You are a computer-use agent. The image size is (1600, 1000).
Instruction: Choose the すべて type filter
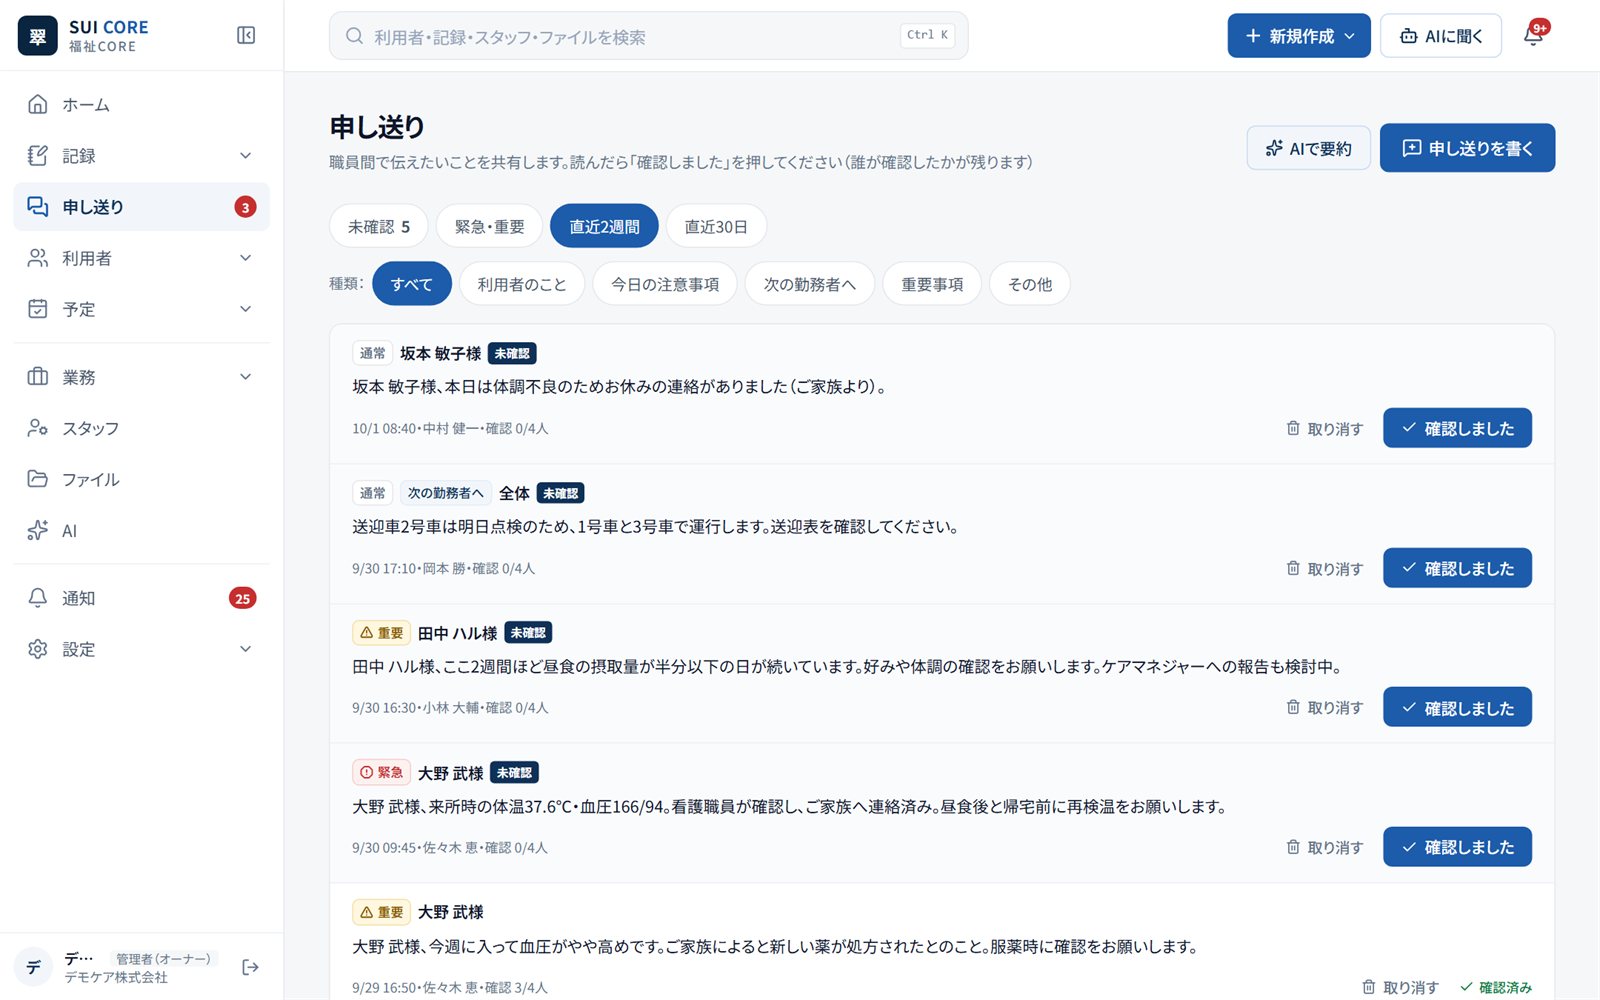412,284
